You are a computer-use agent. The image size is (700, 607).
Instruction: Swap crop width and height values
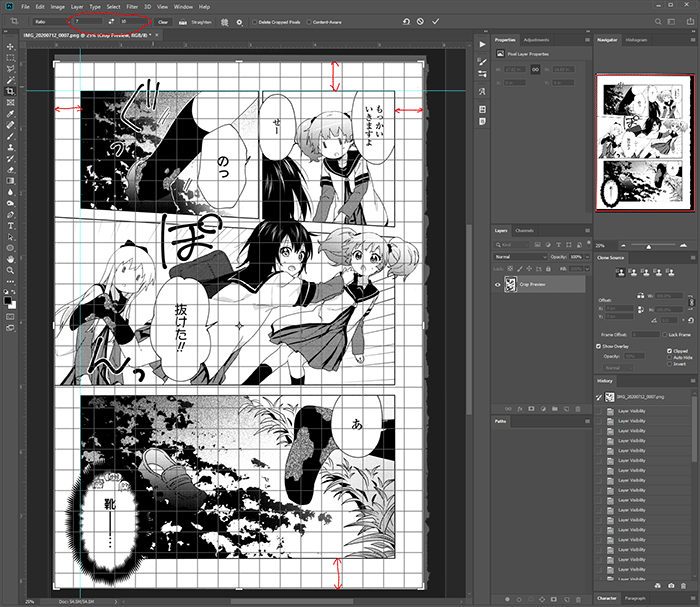pyautogui.click(x=110, y=21)
